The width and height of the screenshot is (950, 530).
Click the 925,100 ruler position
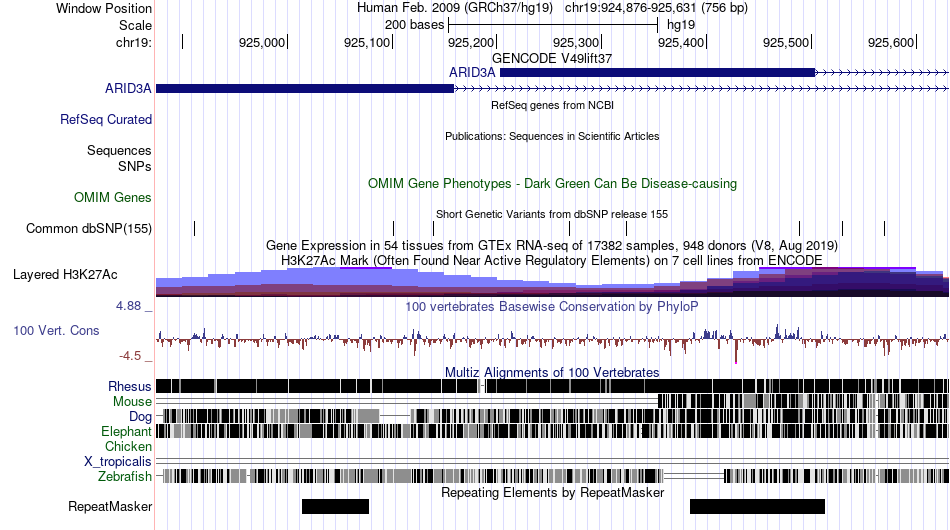(367, 42)
